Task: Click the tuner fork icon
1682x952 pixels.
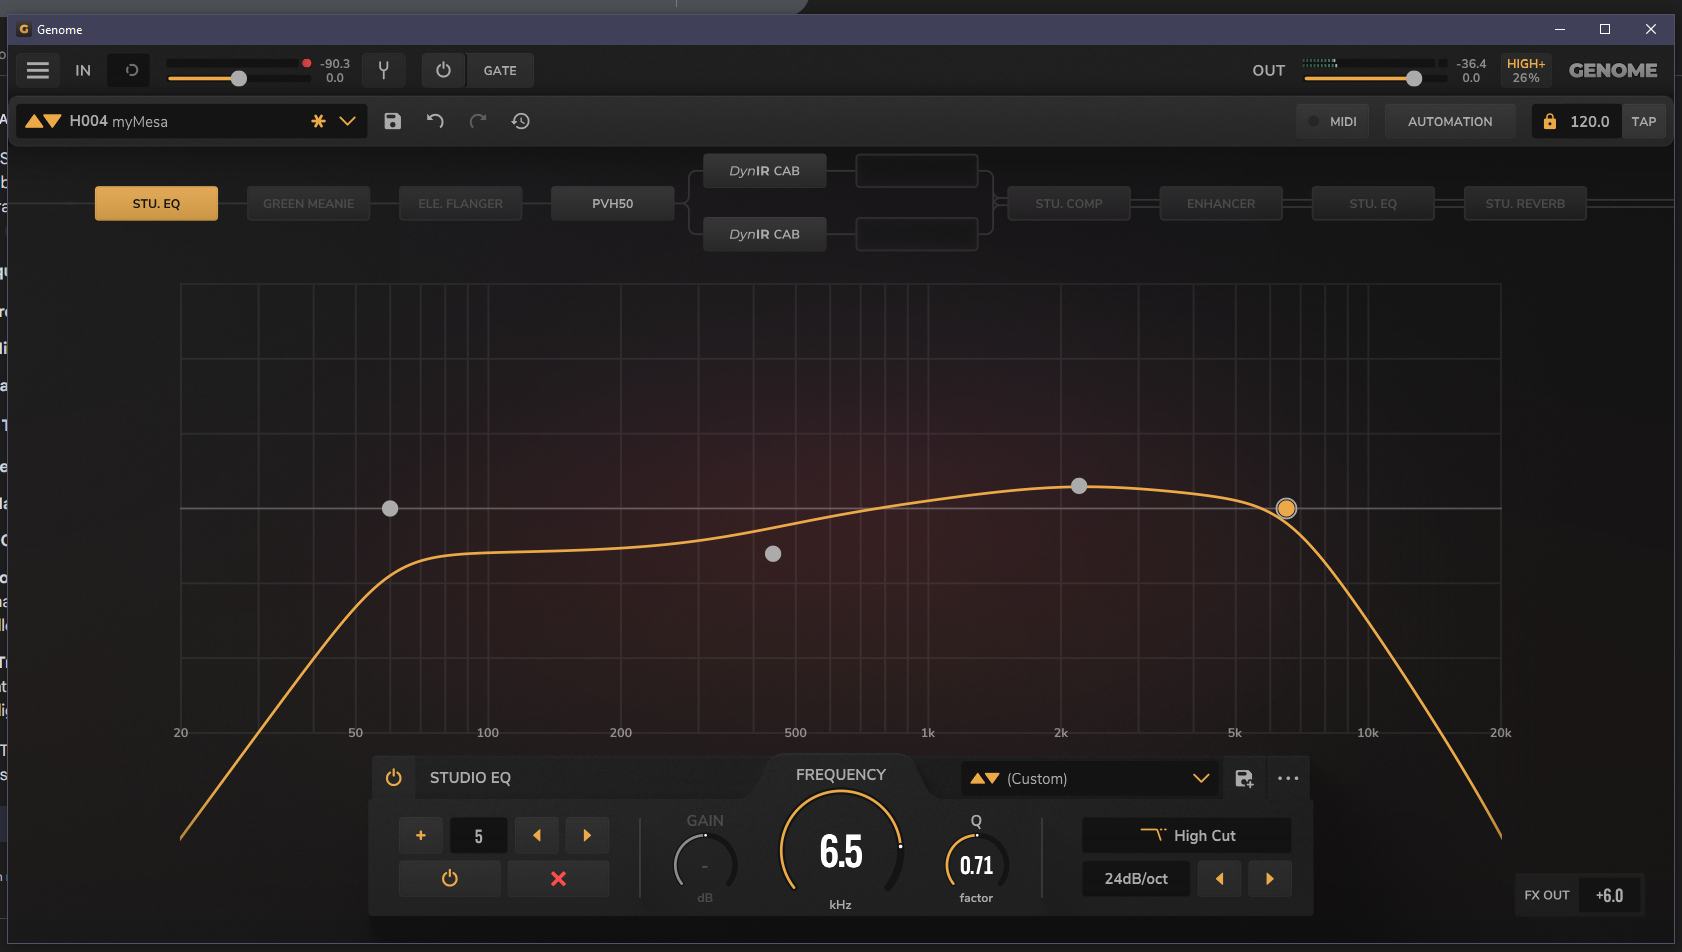Action: pos(383,70)
